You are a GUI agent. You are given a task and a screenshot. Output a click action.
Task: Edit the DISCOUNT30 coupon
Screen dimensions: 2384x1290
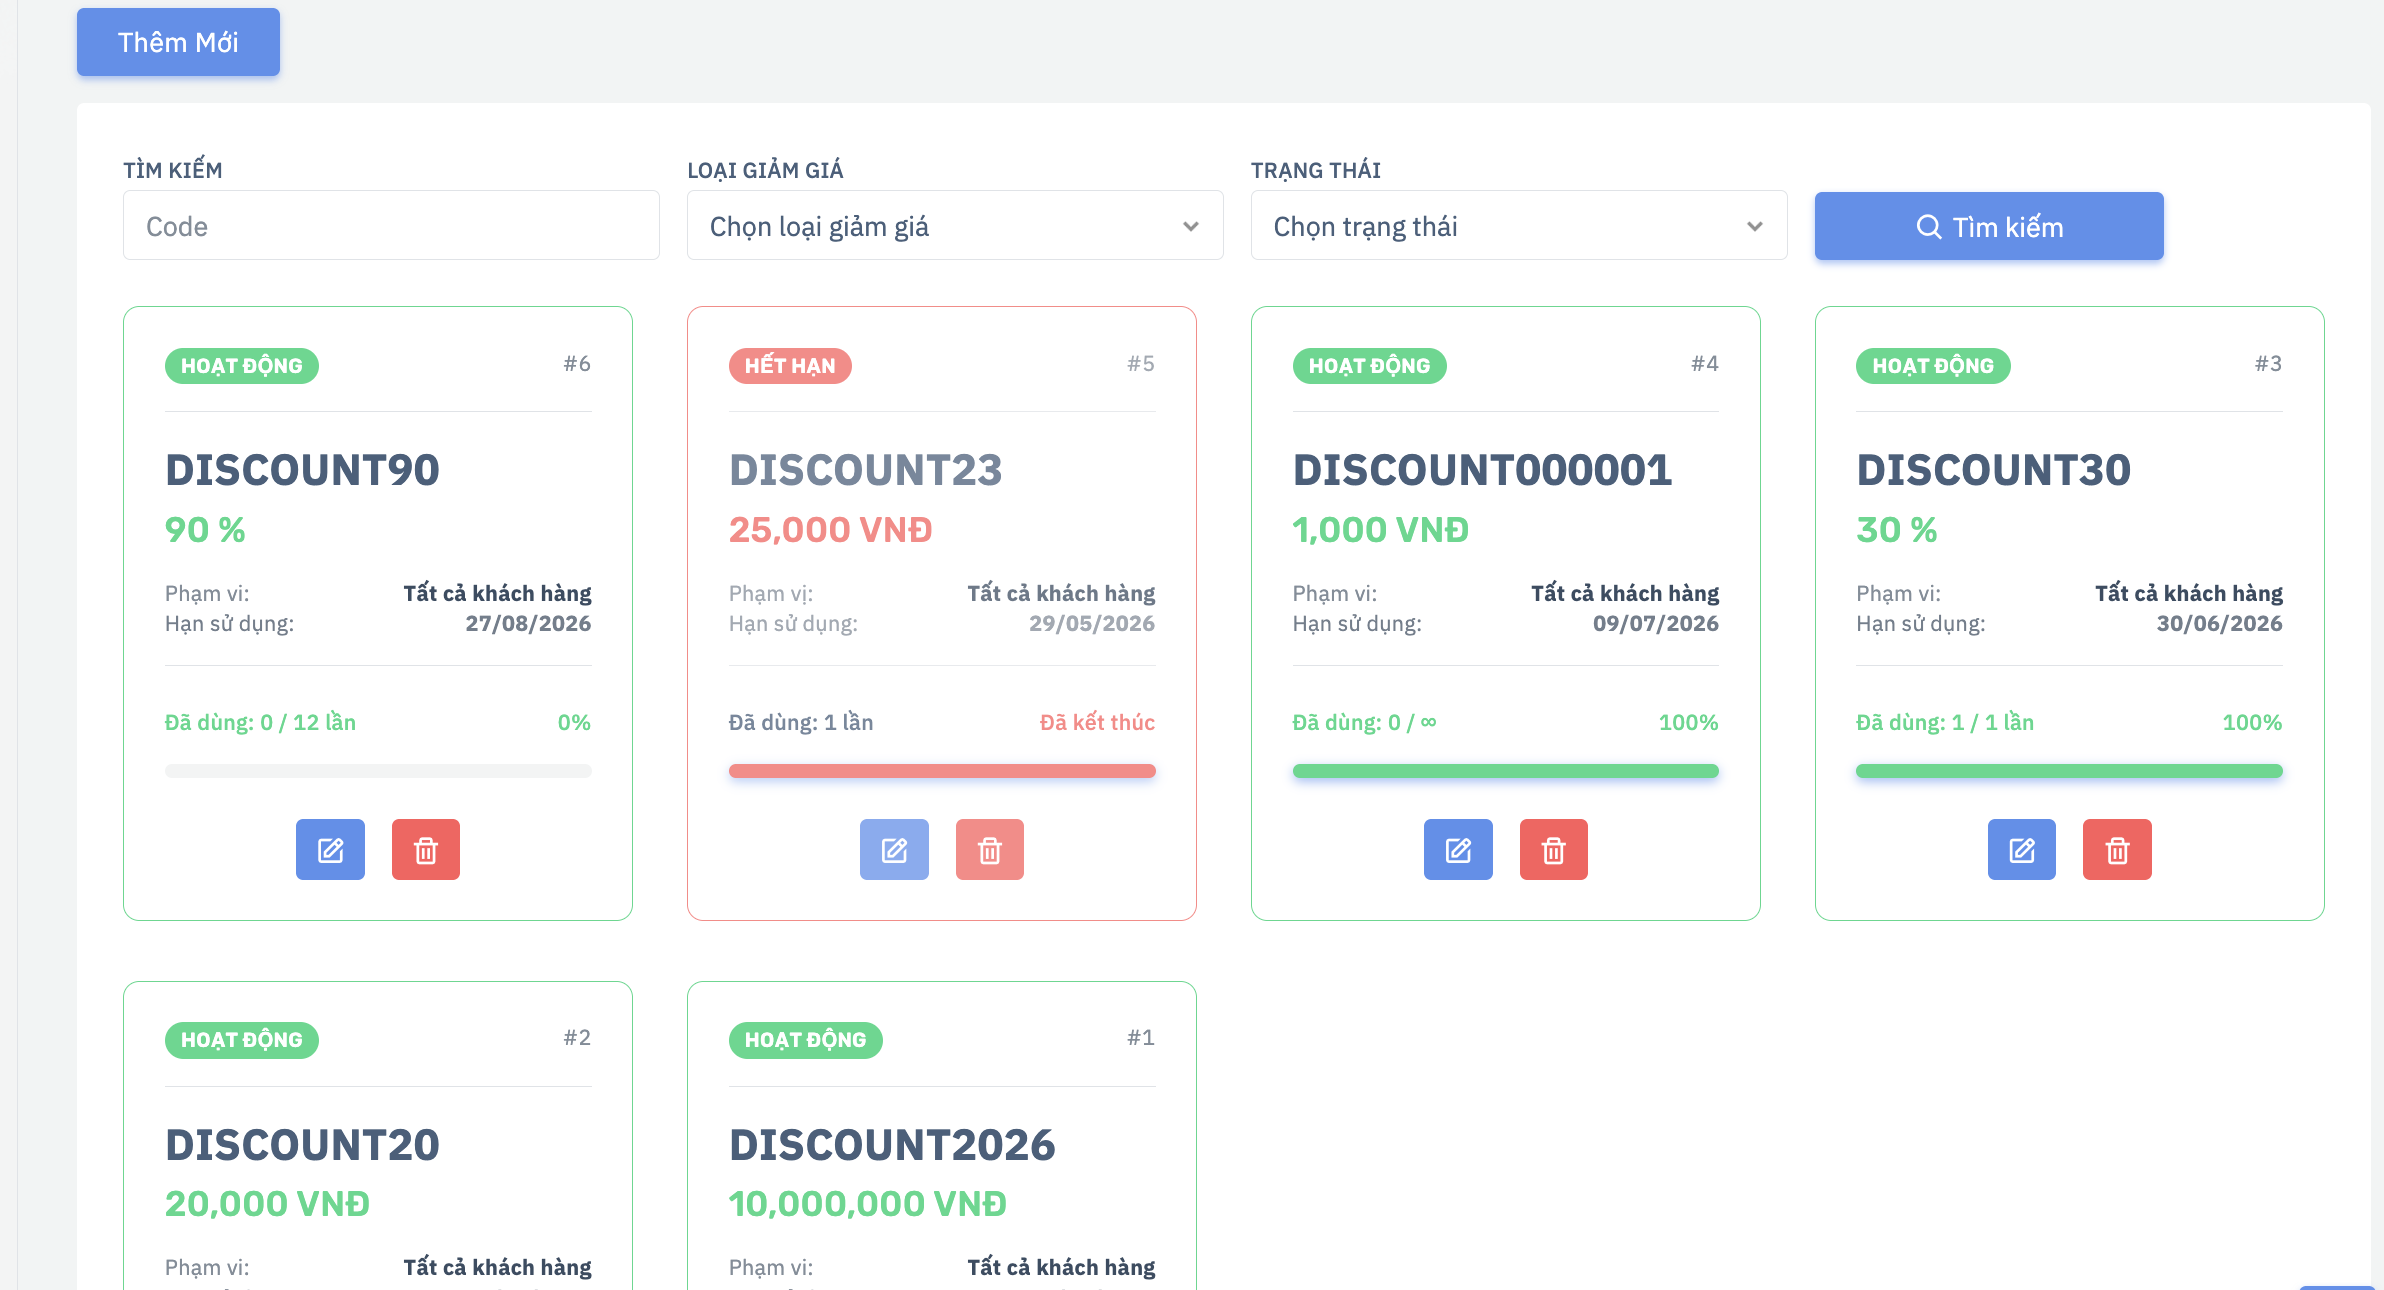tap(2022, 850)
